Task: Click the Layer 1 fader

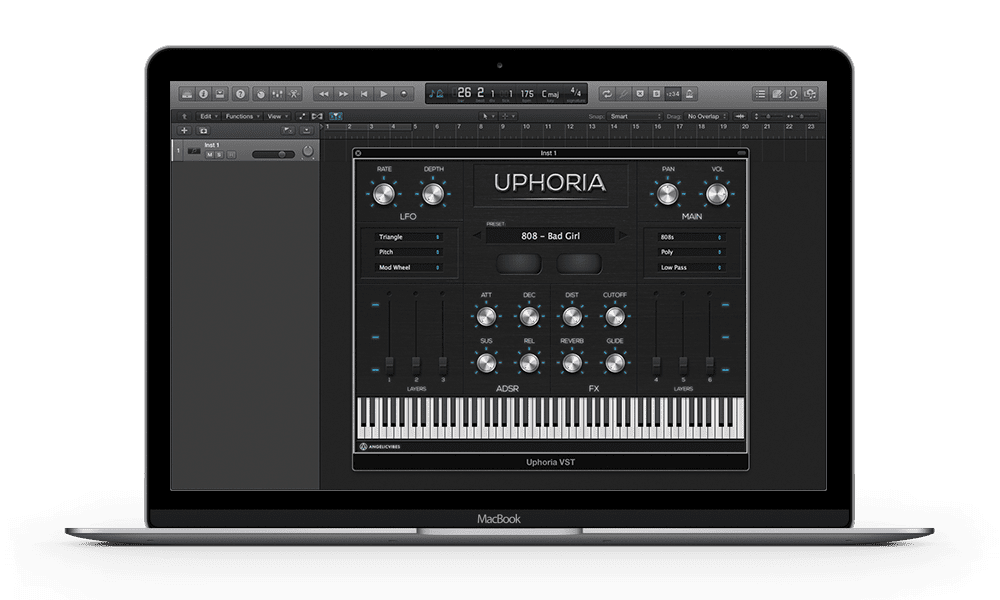Action: pyautogui.click(x=390, y=366)
